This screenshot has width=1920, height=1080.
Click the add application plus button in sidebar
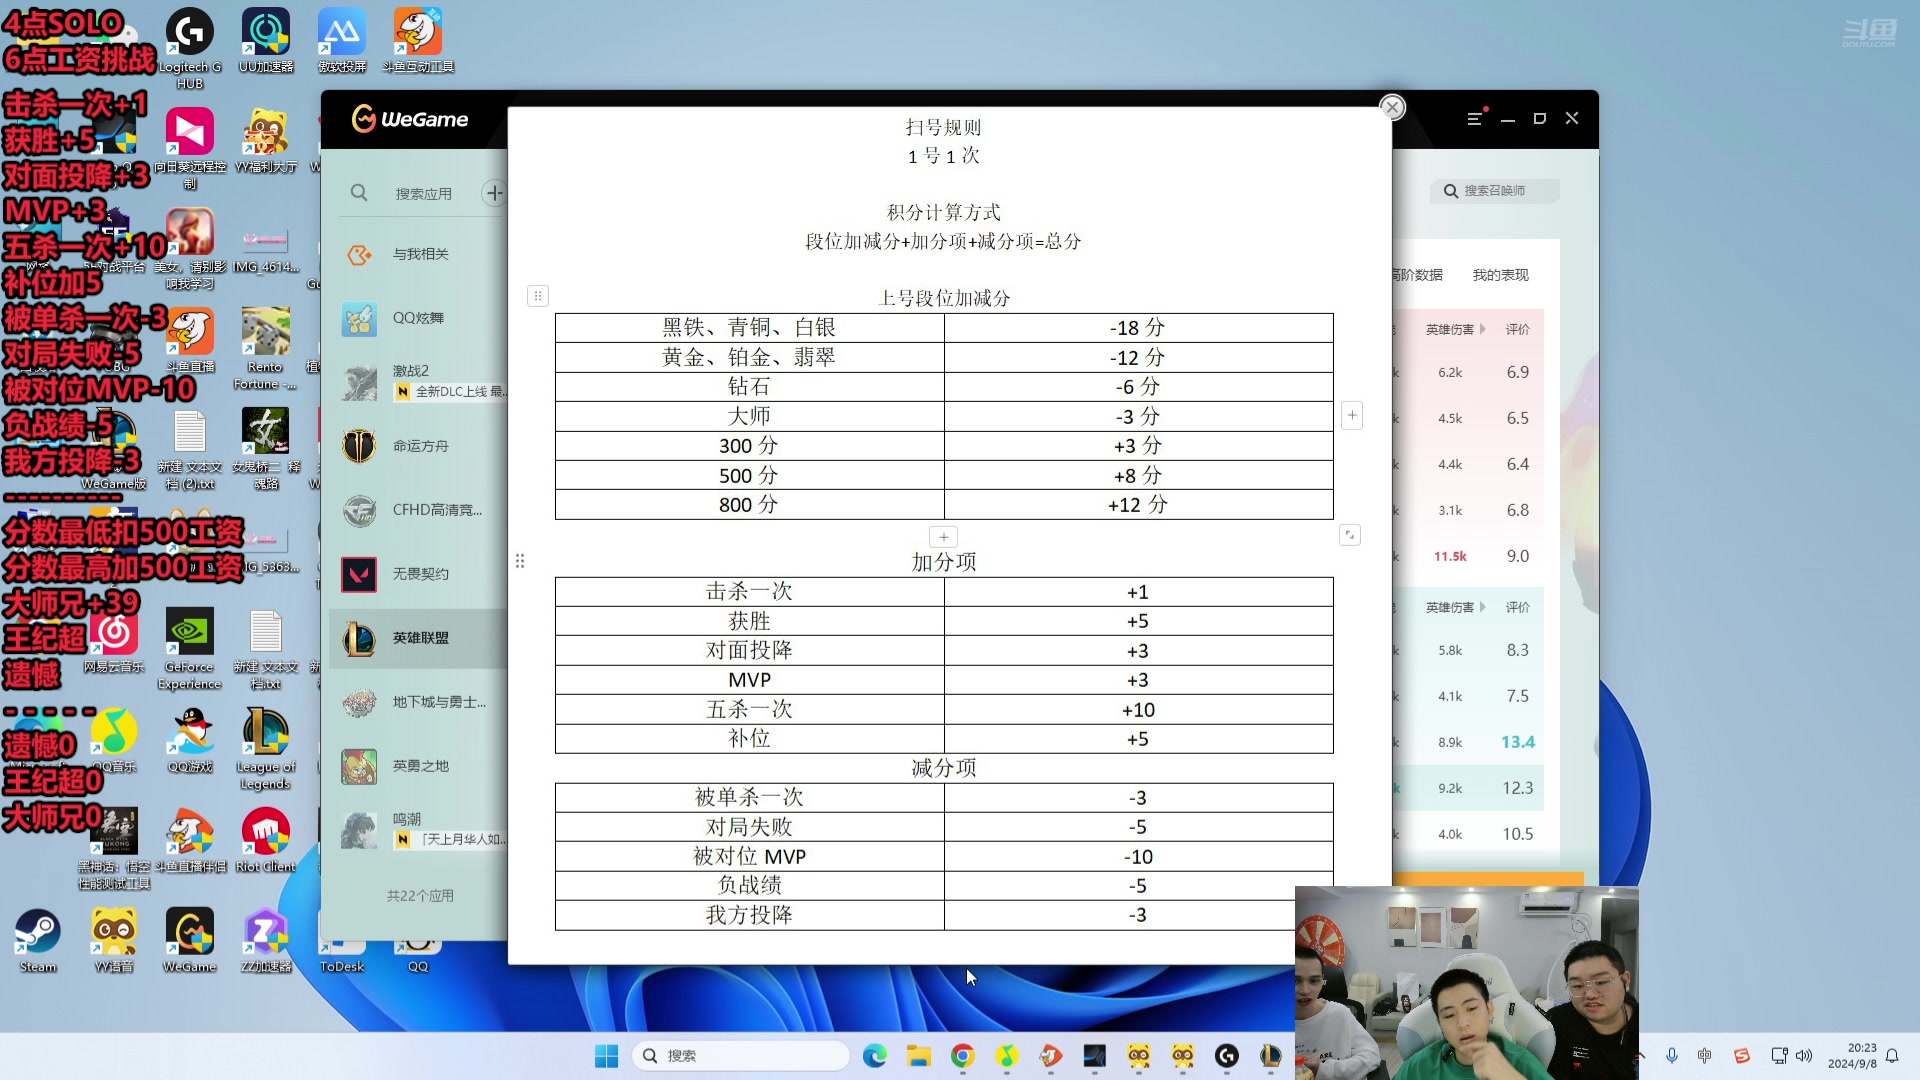pyautogui.click(x=494, y=193)
